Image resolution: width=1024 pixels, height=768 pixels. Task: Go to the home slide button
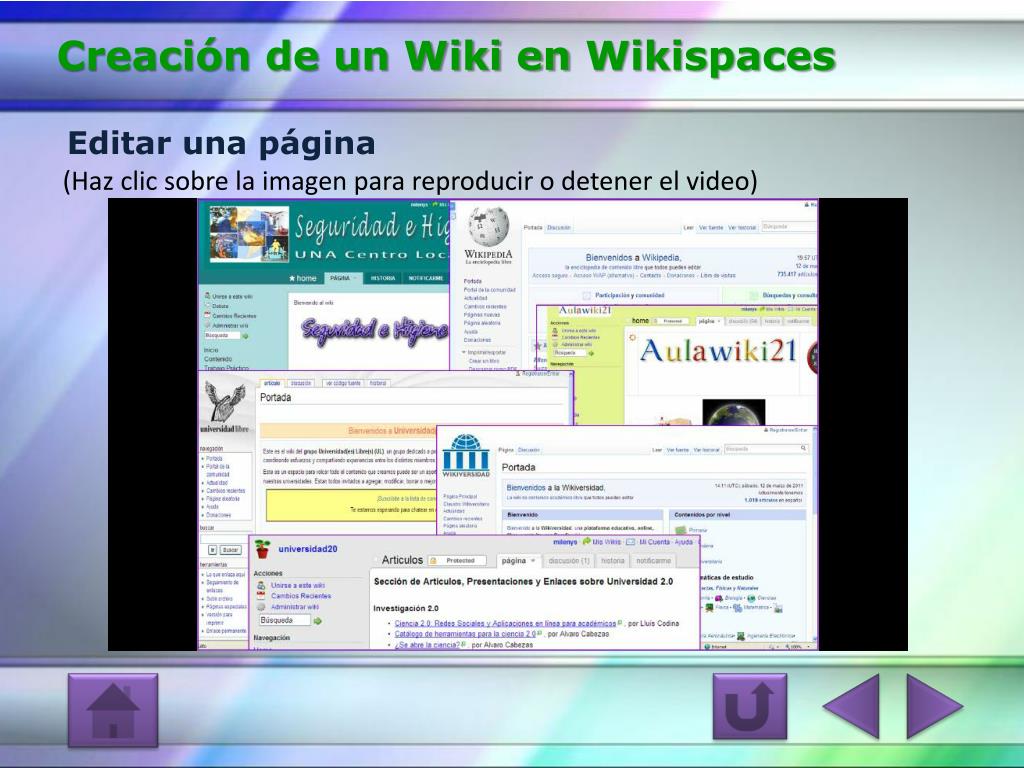point(113,710)
